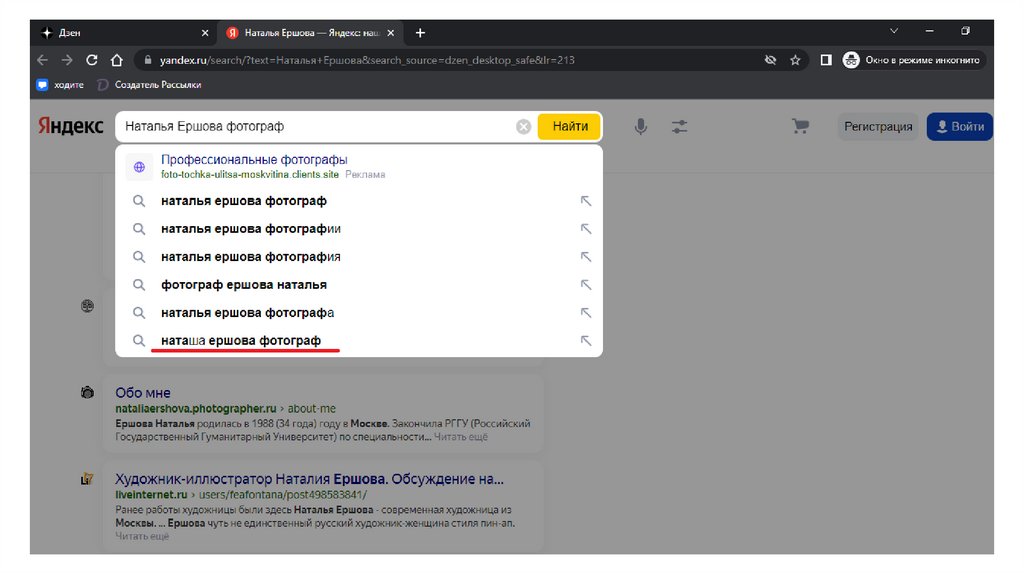Open the browser home page icon
The image size is (1024, 574).
[116, 60]
